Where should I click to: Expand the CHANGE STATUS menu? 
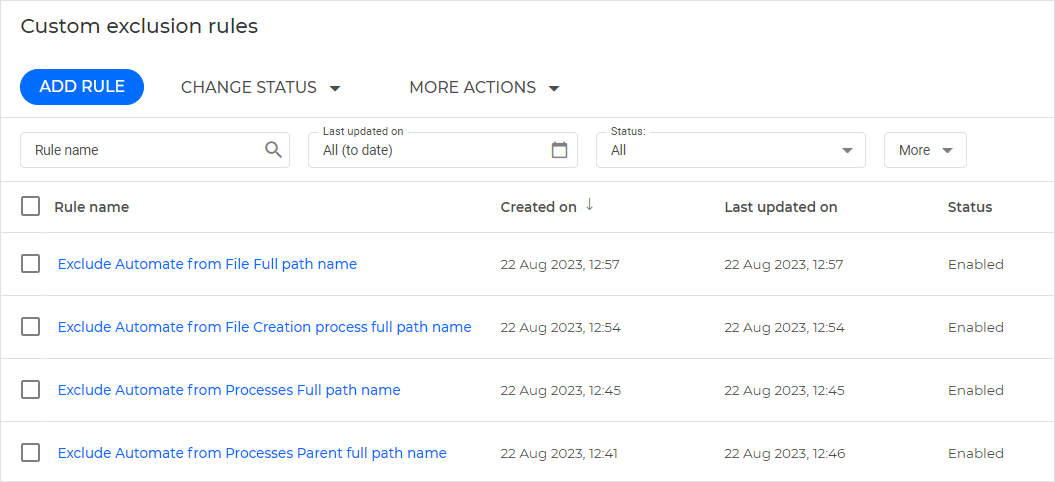coord(261,87)
